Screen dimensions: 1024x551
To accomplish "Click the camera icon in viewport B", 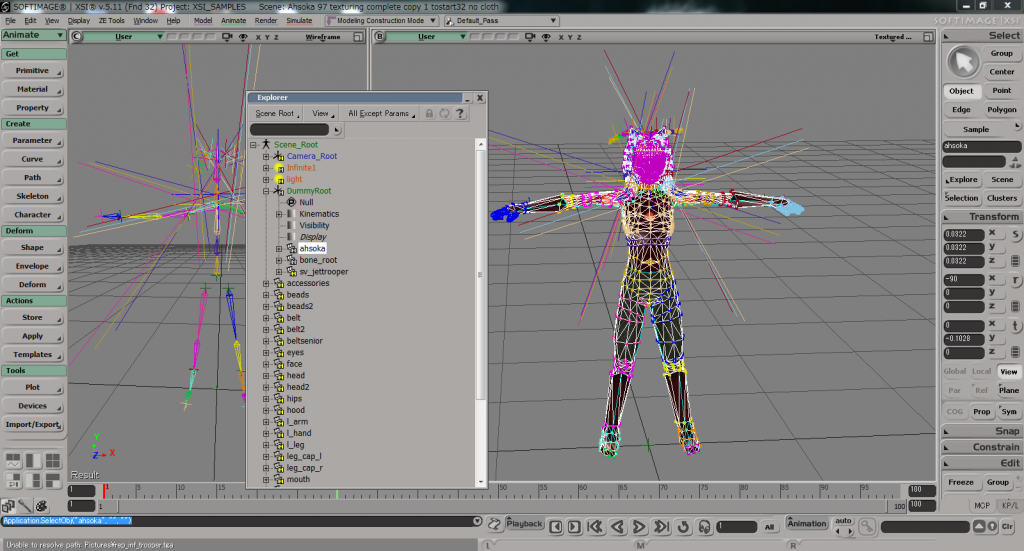I will [530, 37].
